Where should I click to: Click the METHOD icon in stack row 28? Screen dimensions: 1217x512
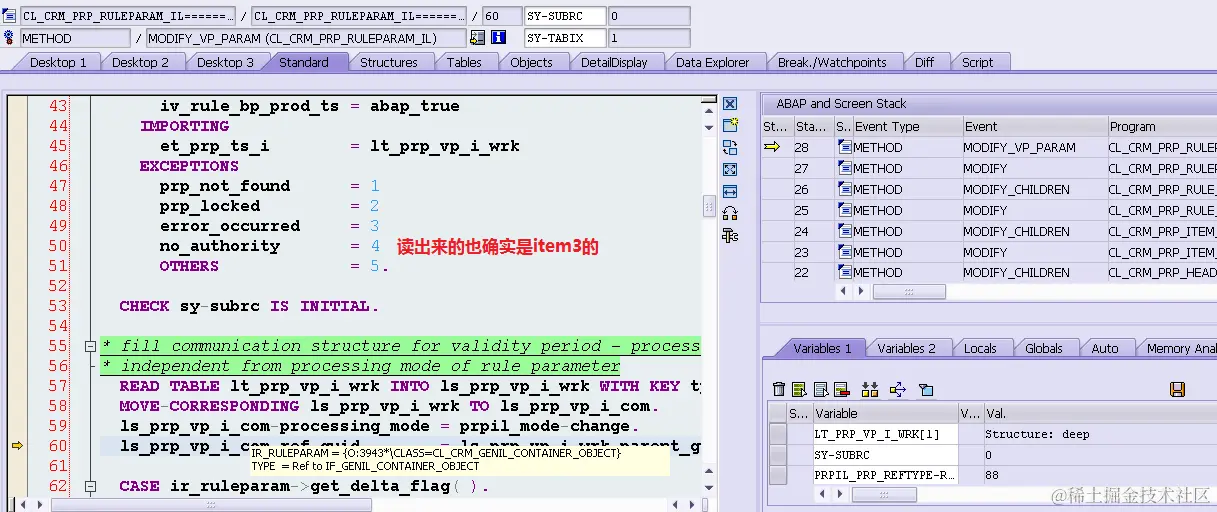[845, 147]
